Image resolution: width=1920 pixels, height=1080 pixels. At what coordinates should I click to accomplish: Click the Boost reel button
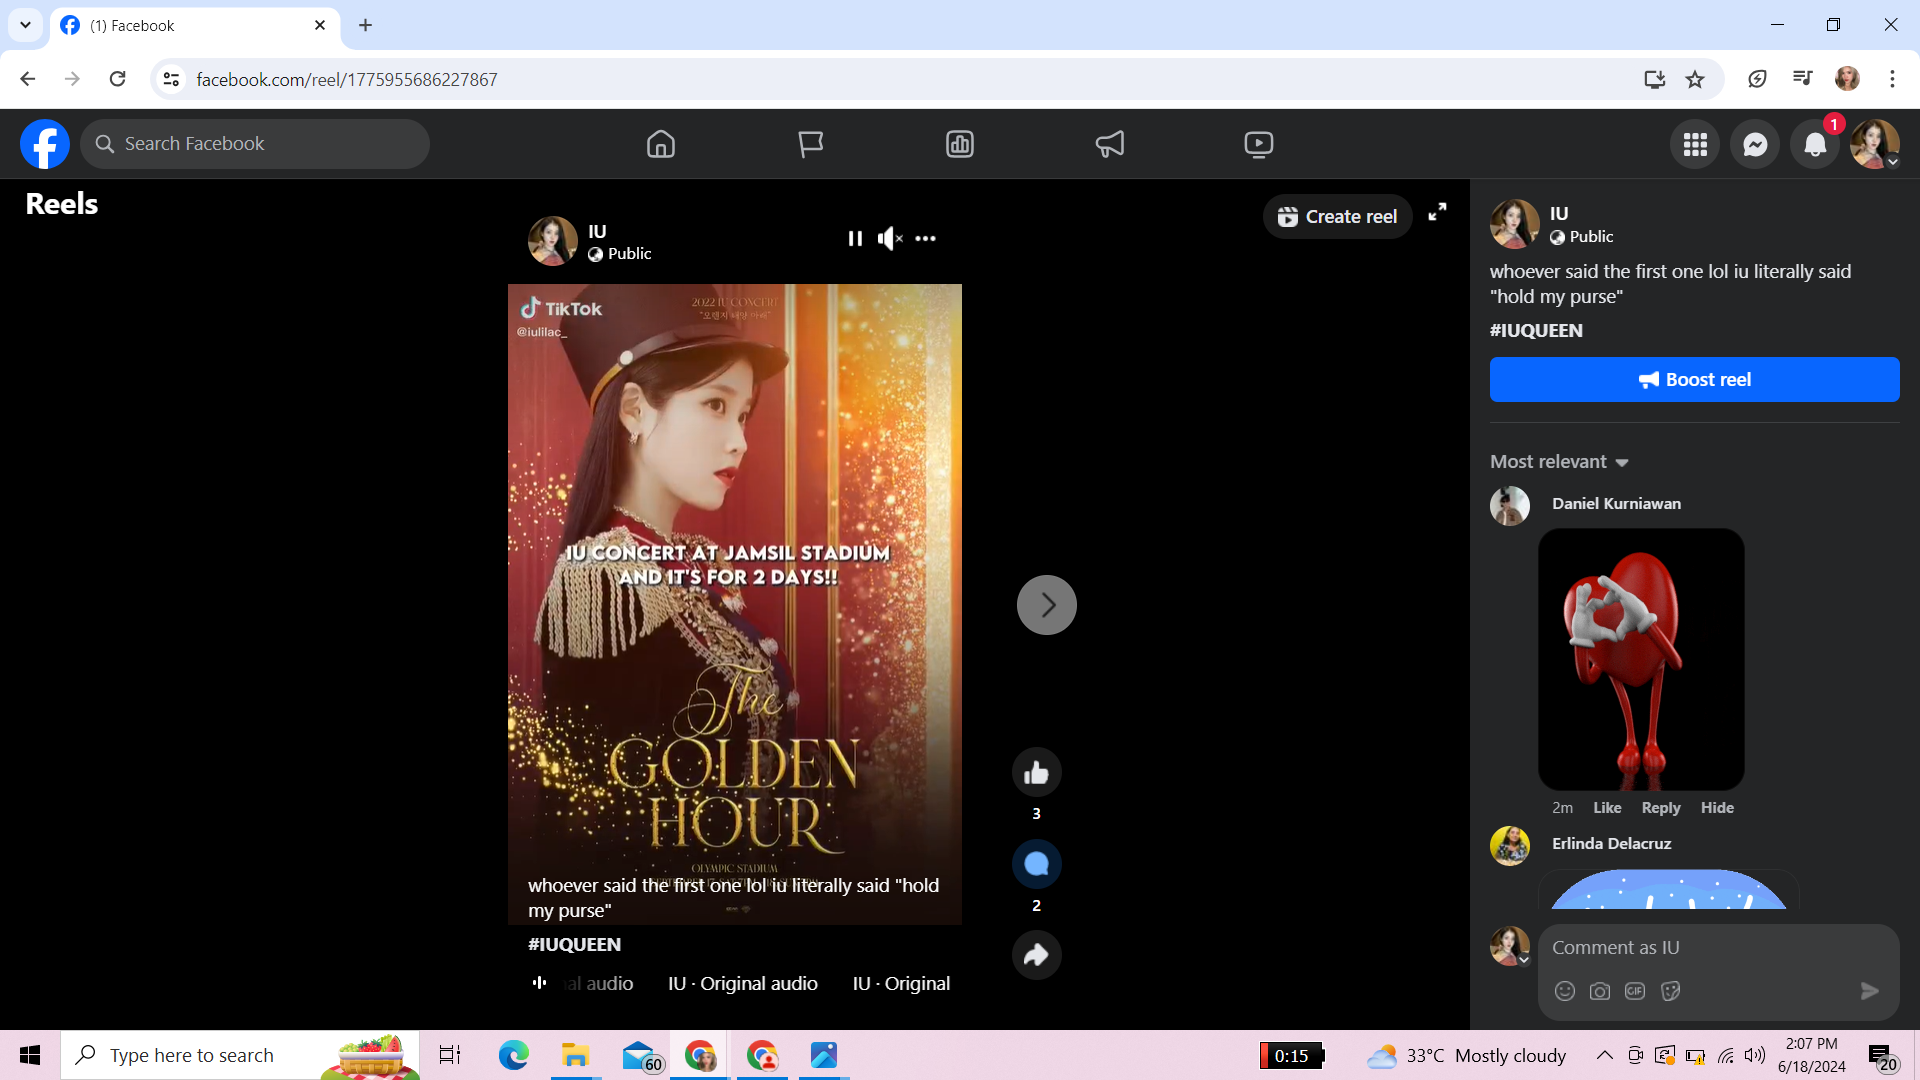(1694, 380)
